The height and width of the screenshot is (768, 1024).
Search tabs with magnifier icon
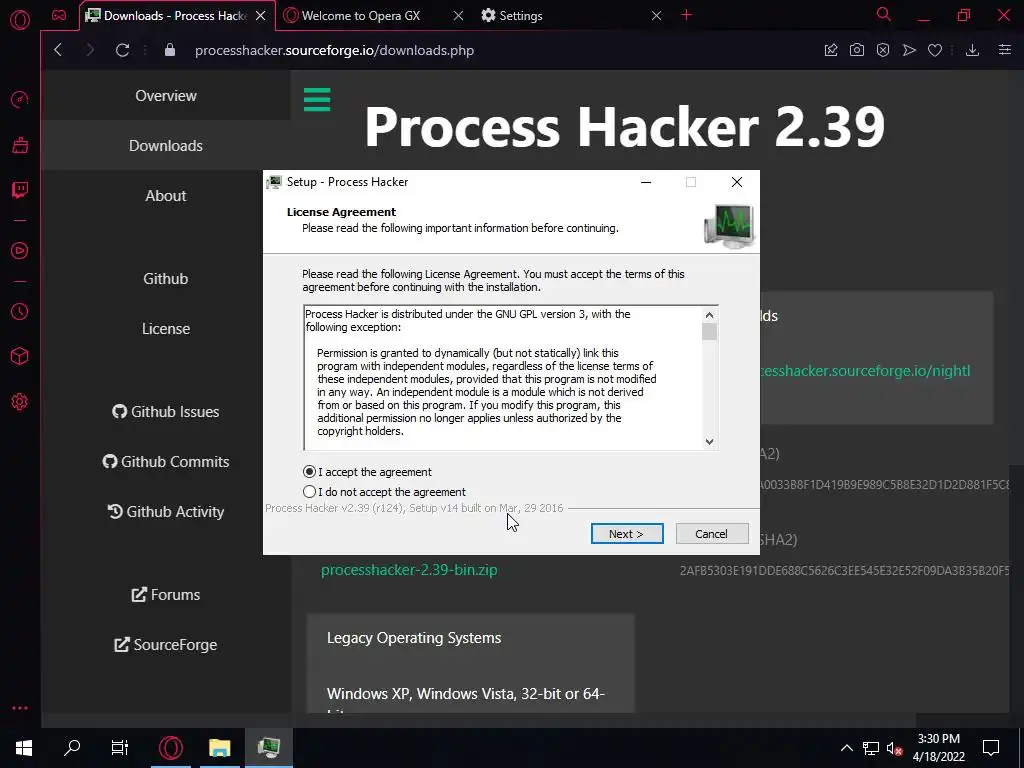pos(884,14)
